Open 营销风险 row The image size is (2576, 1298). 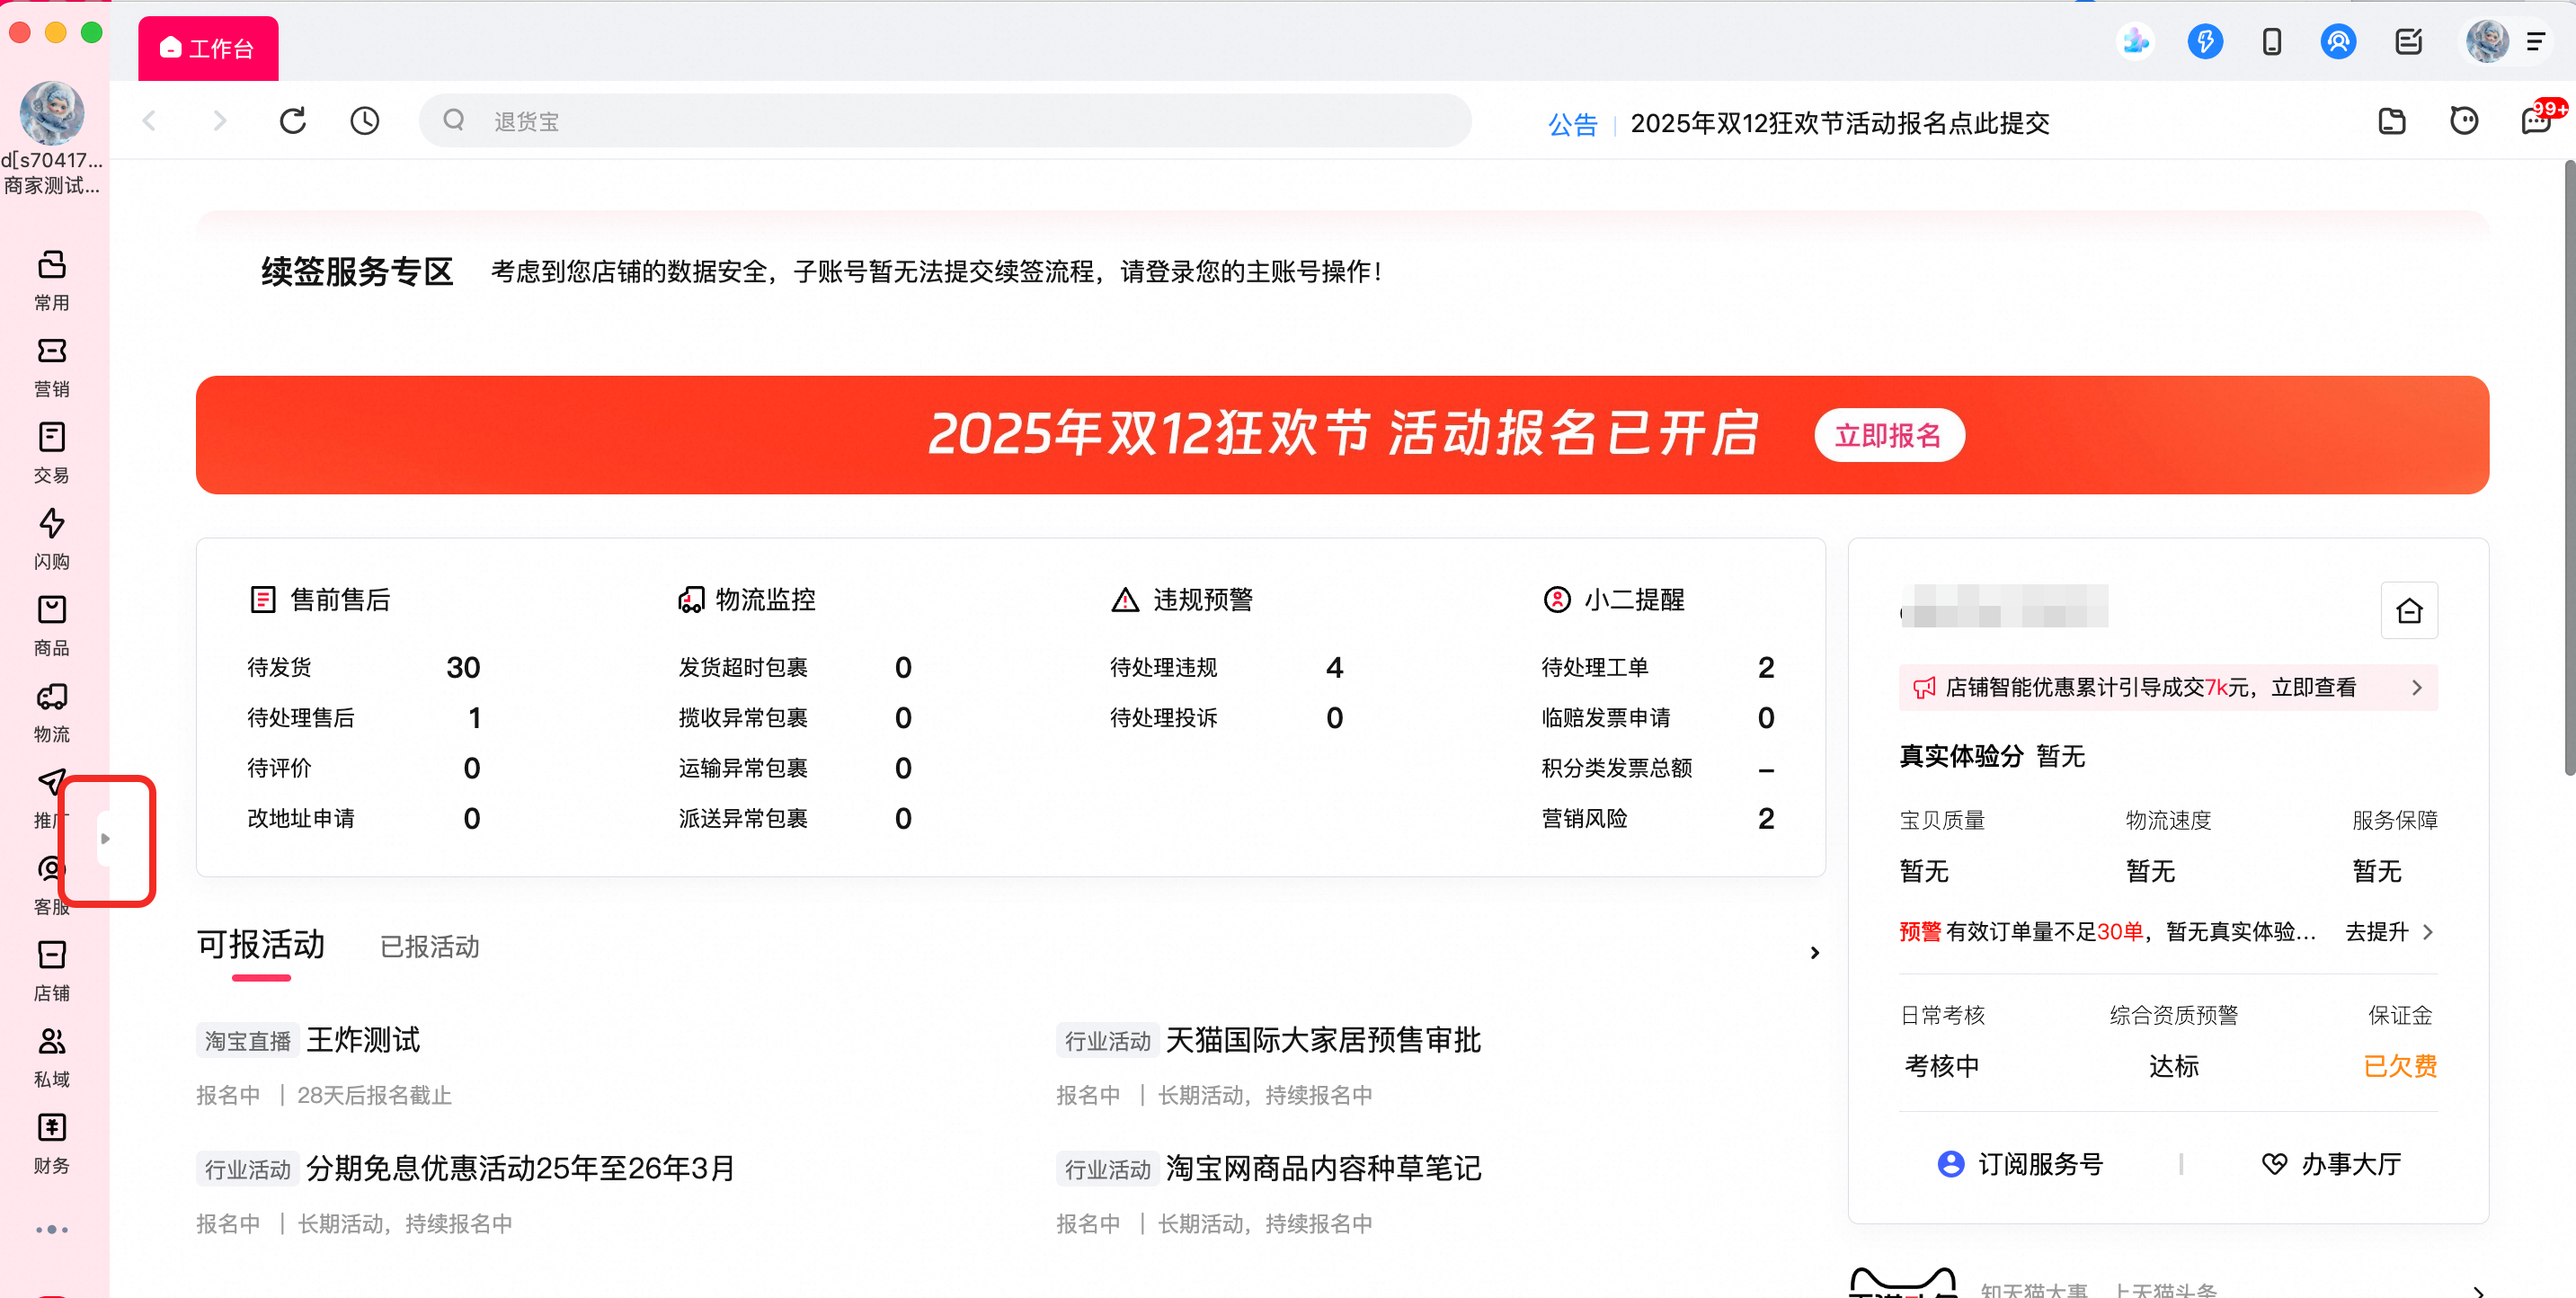(x=1657, y=818)
